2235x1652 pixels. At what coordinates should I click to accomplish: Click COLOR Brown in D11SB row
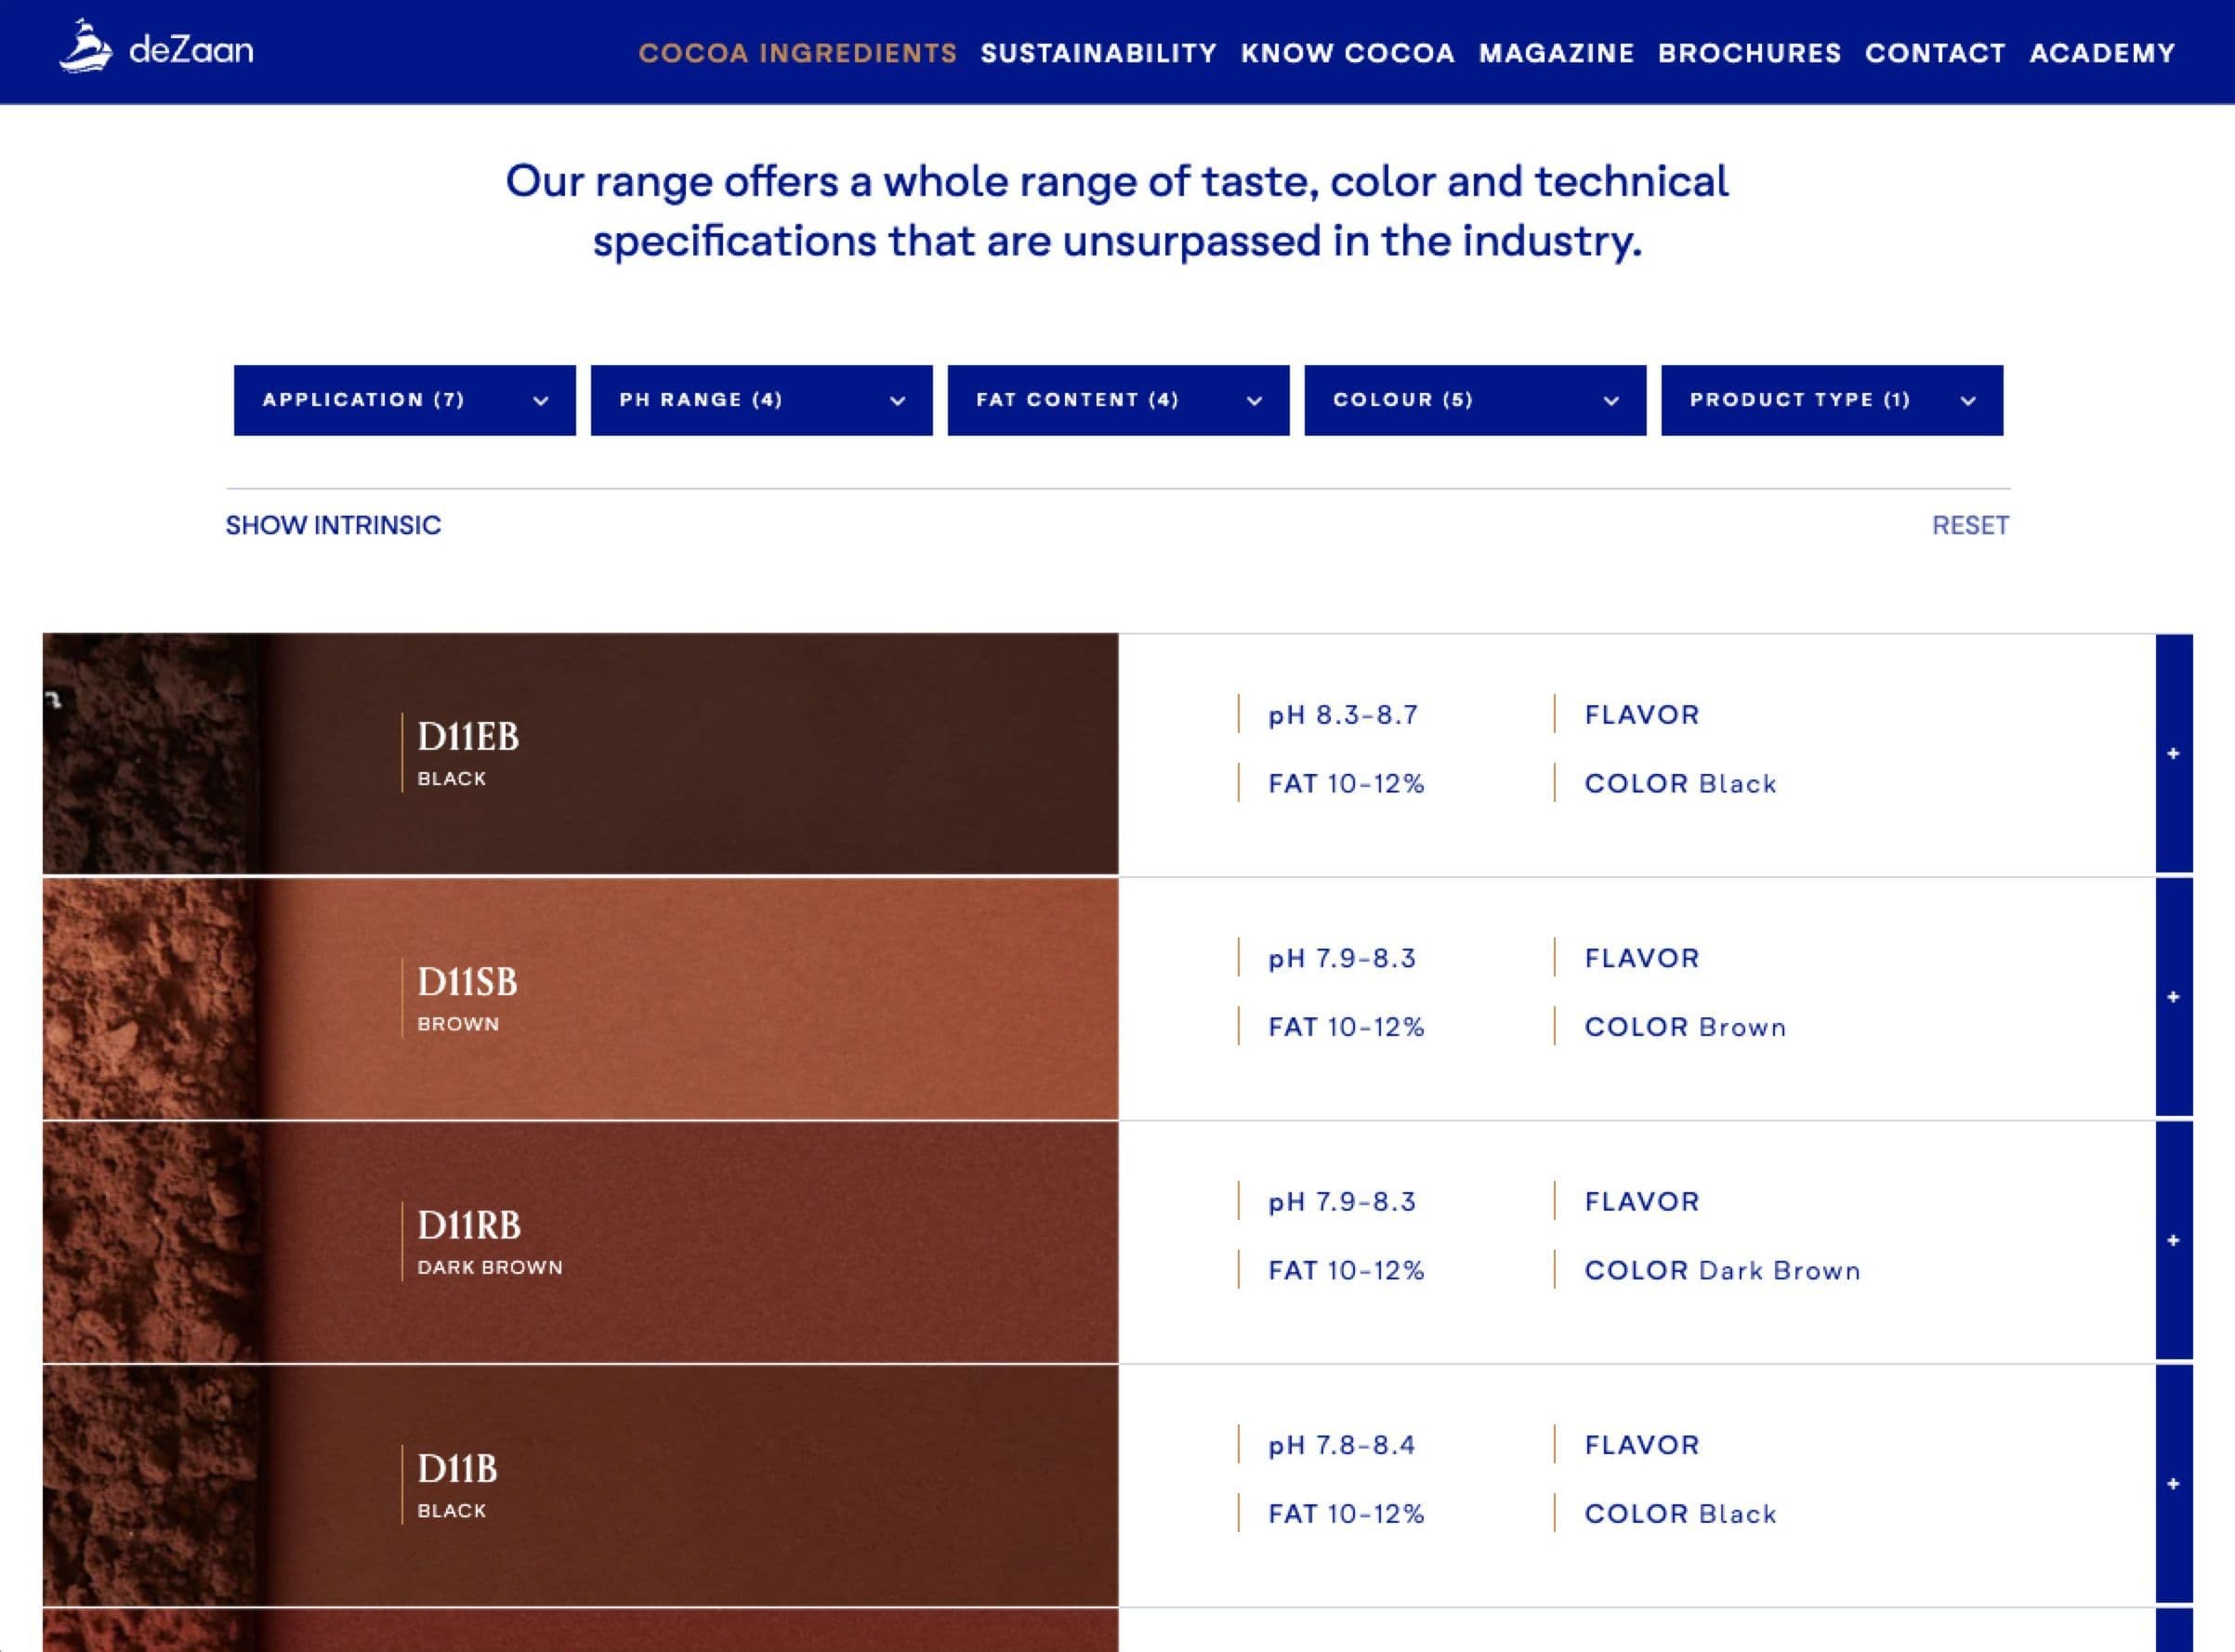(x=1685, y=1027)
